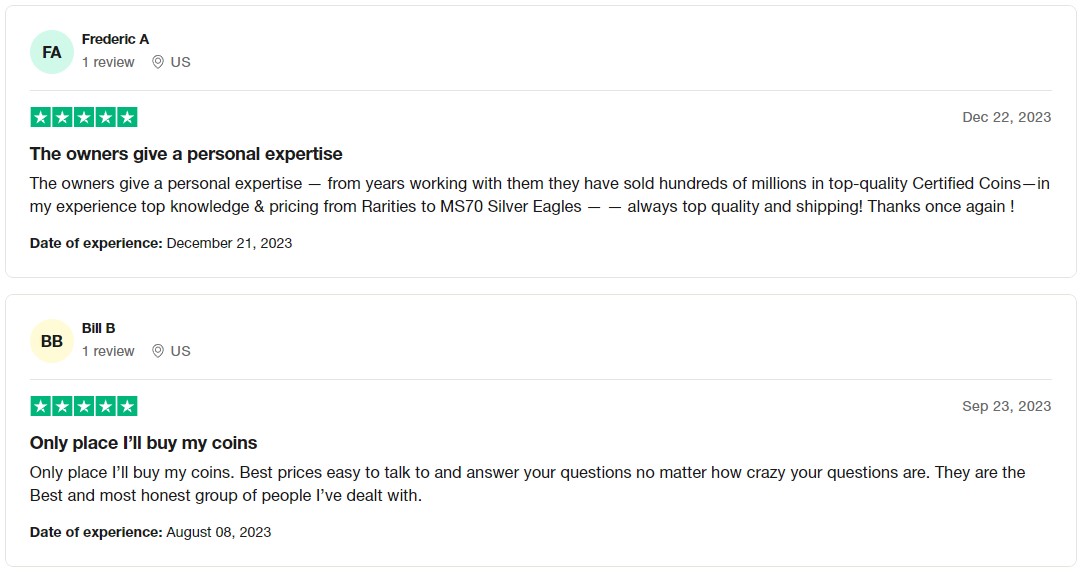The width and height of the screenshot is (1082, 574).
Task: Click the five-star rating on Frederic A's review
Action: point(83,117)
